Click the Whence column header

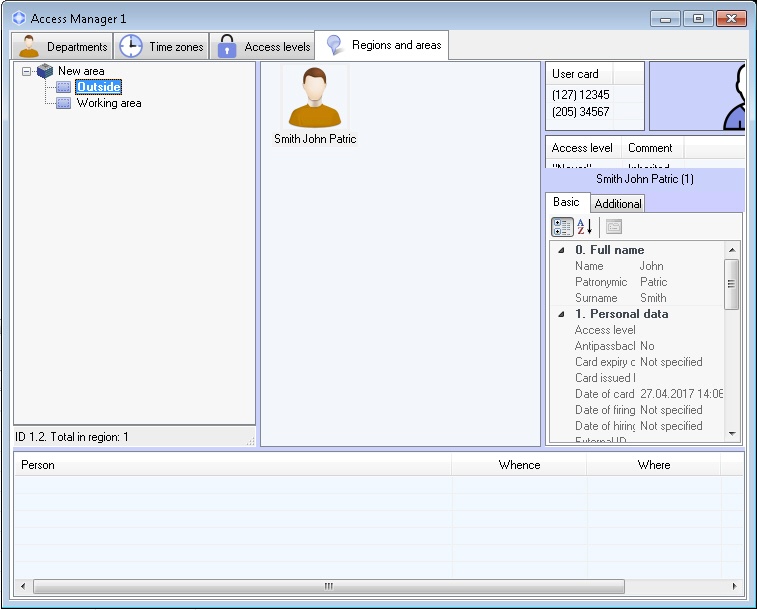pyautogui.click(x=519, y=465)
